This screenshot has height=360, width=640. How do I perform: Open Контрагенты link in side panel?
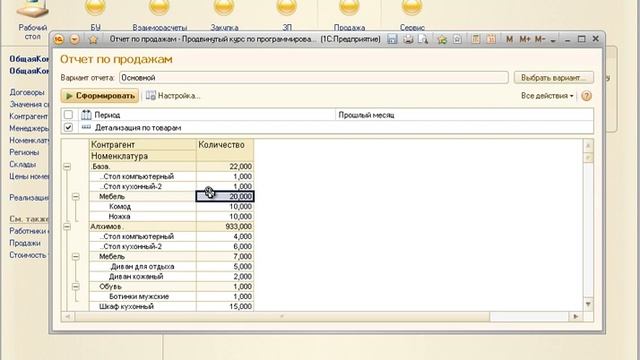point(29,116)
